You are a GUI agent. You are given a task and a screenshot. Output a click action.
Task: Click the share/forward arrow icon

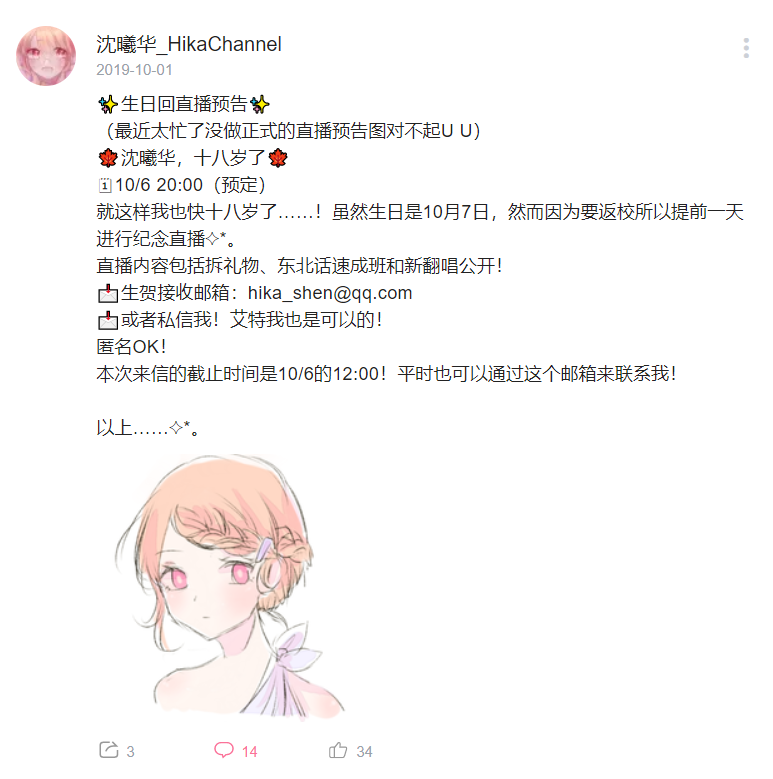(109, 750)
